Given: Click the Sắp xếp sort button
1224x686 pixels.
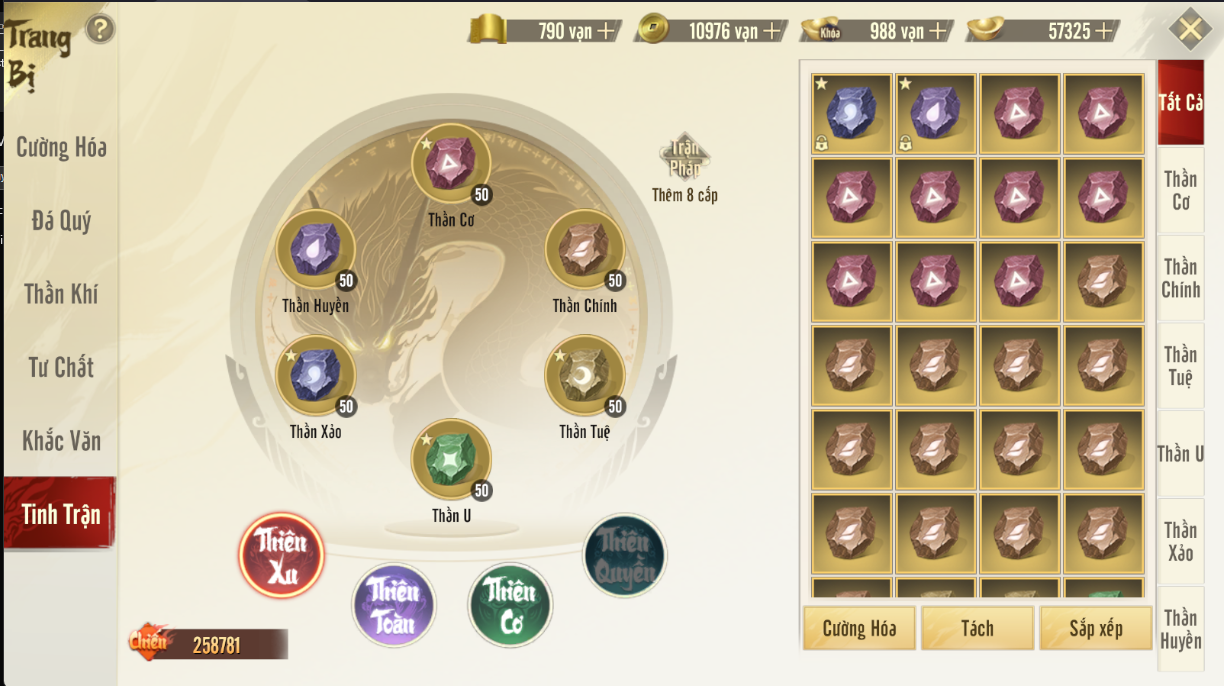Looking at the screenshot, I should (1096, 628).
